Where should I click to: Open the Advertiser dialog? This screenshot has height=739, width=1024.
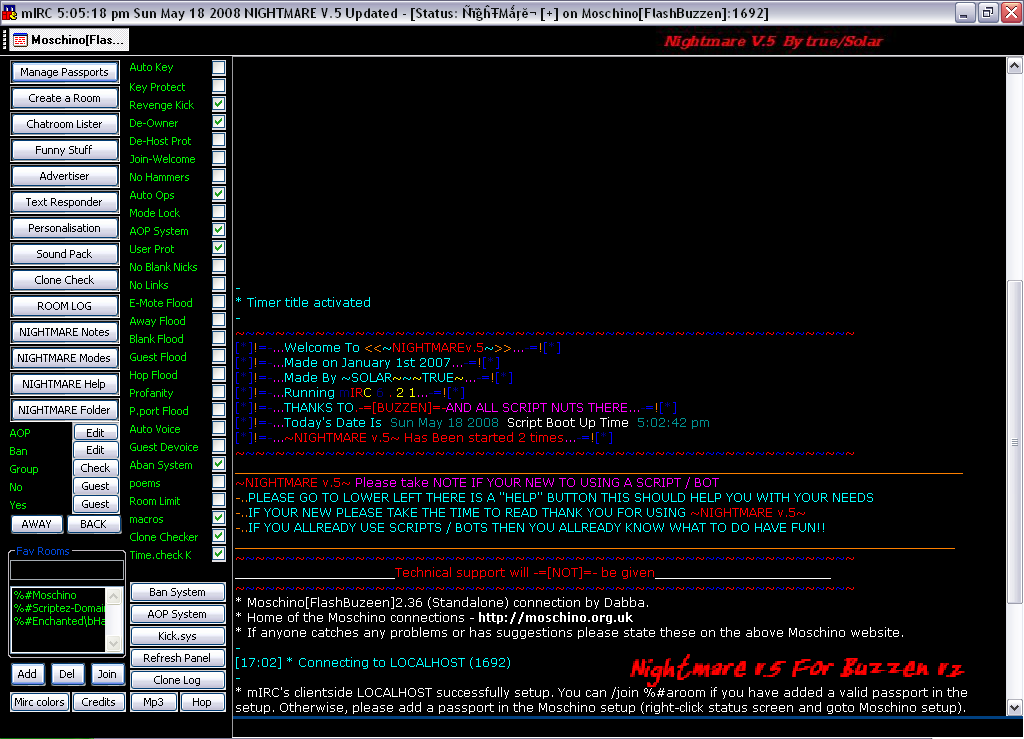coord(64,176)
